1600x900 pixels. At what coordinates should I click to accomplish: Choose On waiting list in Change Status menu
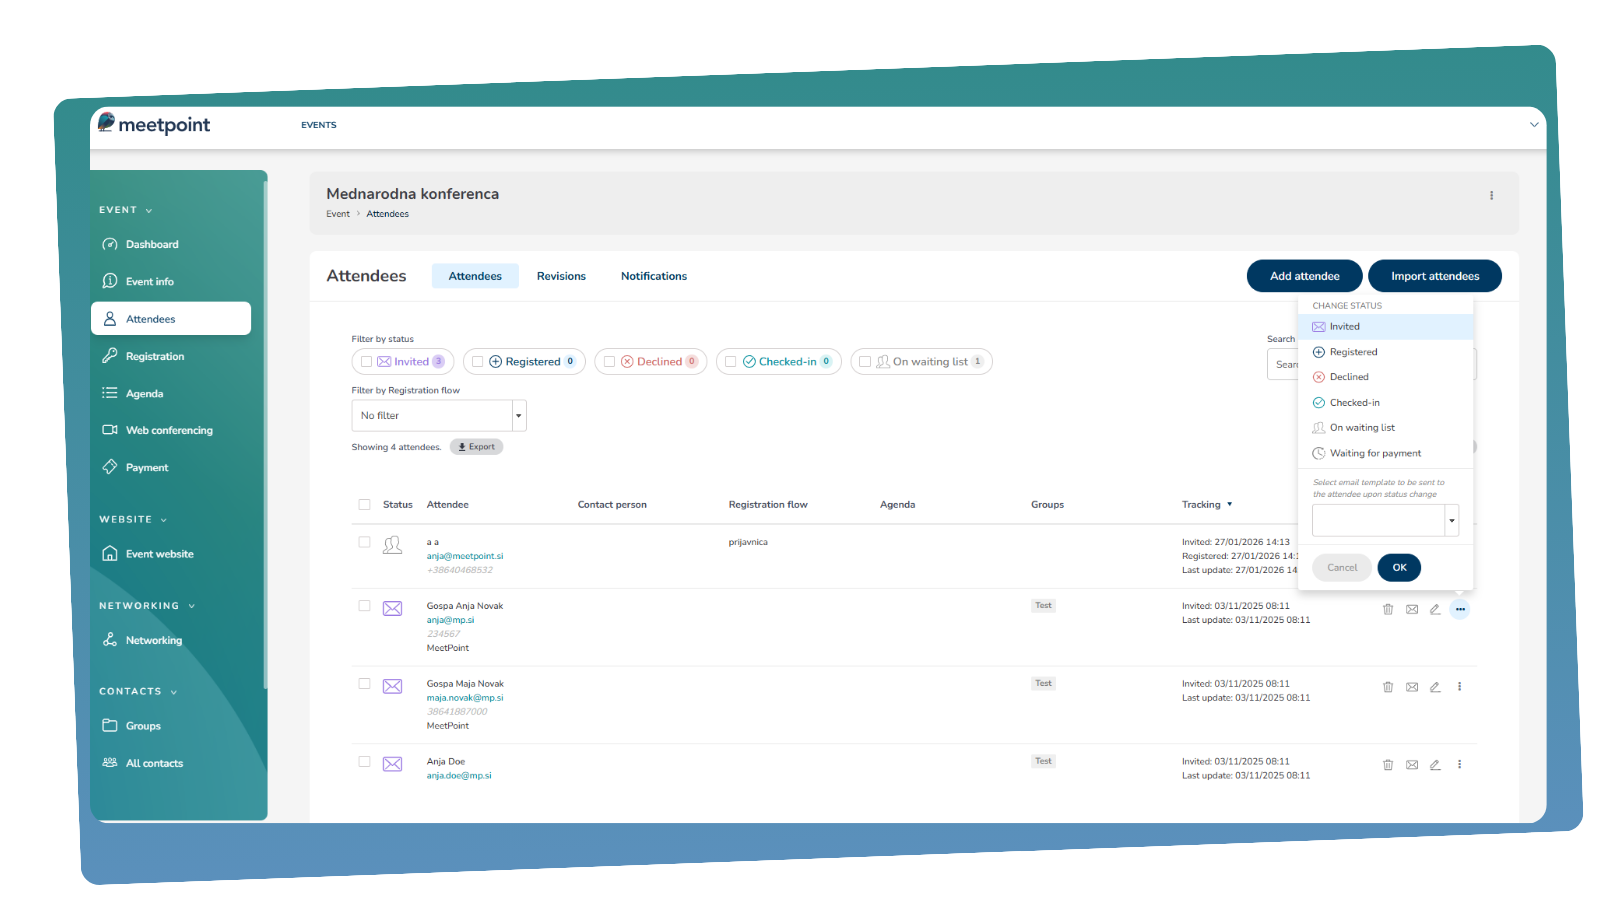[x=1385, y=428]
